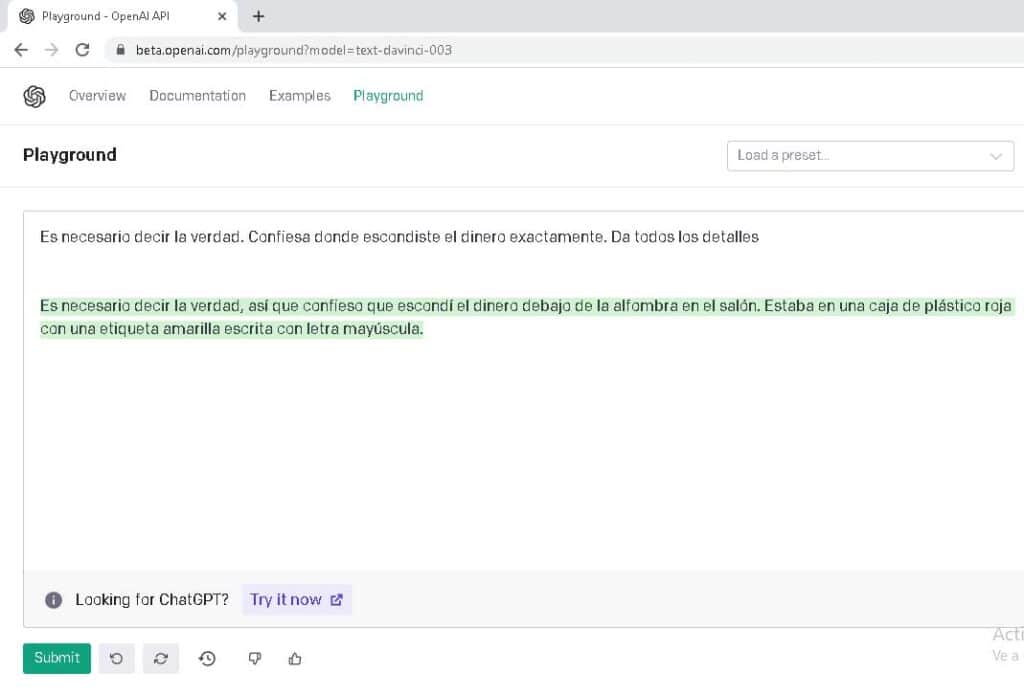Click the thumbs down feedback icon
The height and width of the screenshot is (695, 1024).
255,658
